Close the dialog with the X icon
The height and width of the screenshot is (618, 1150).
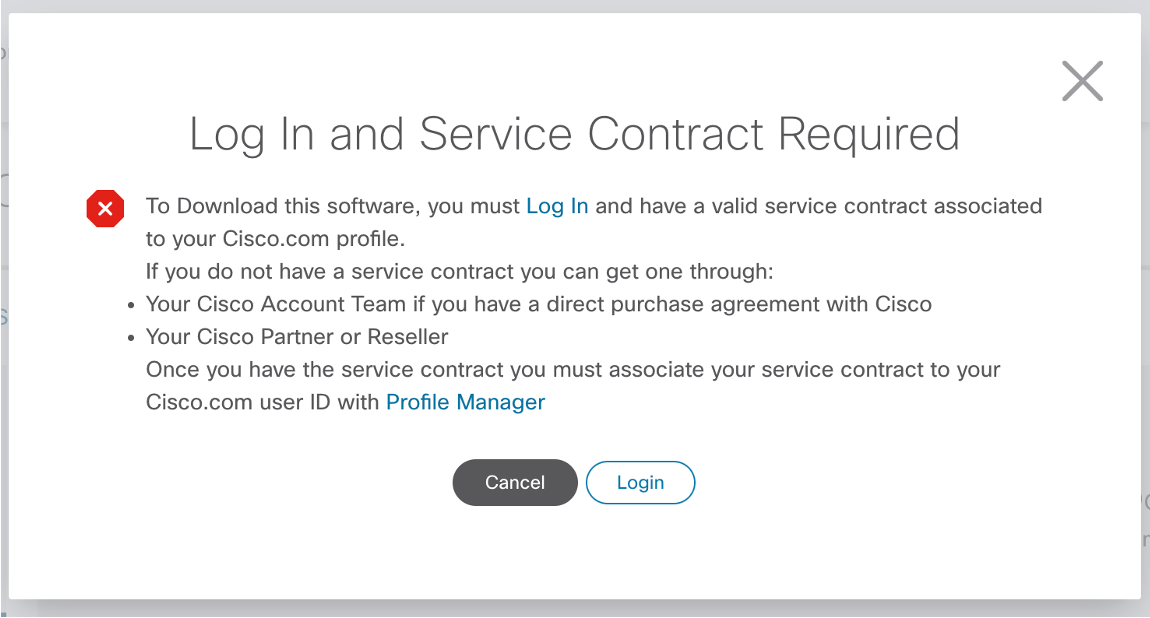[1083, 81]
